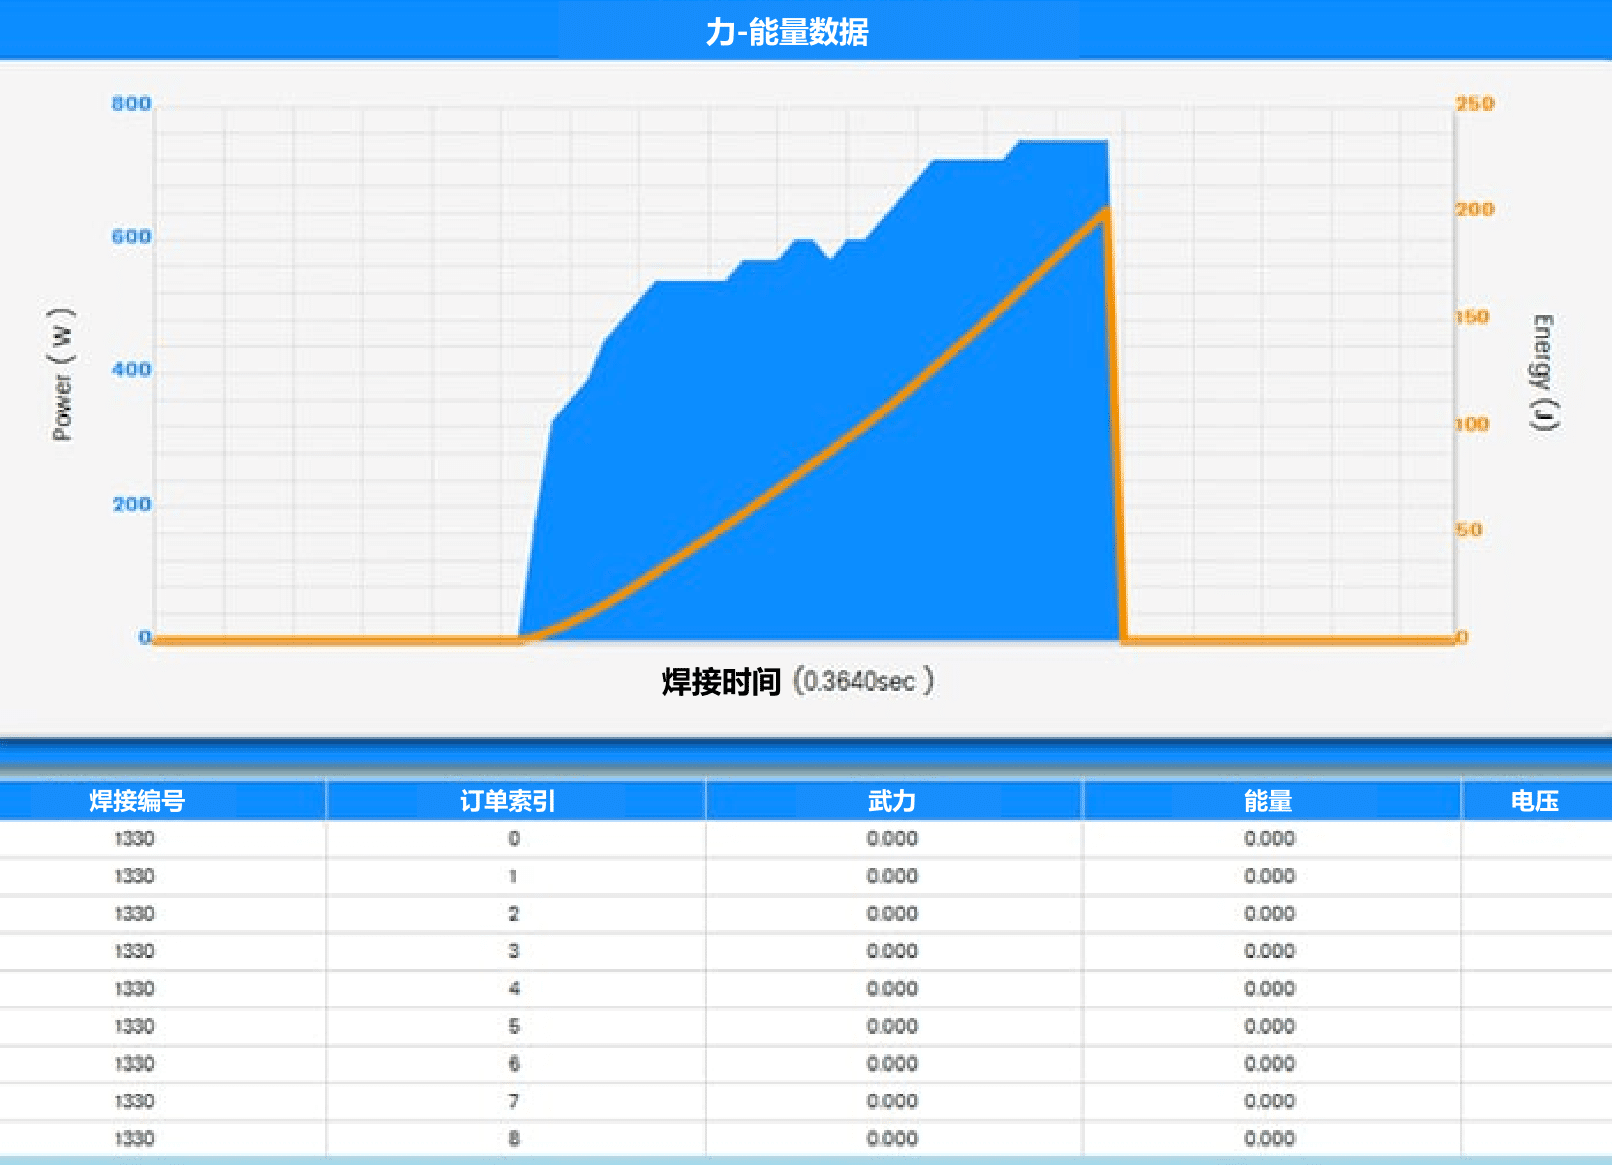Click the 电压 column header

tap(1534, 801)
